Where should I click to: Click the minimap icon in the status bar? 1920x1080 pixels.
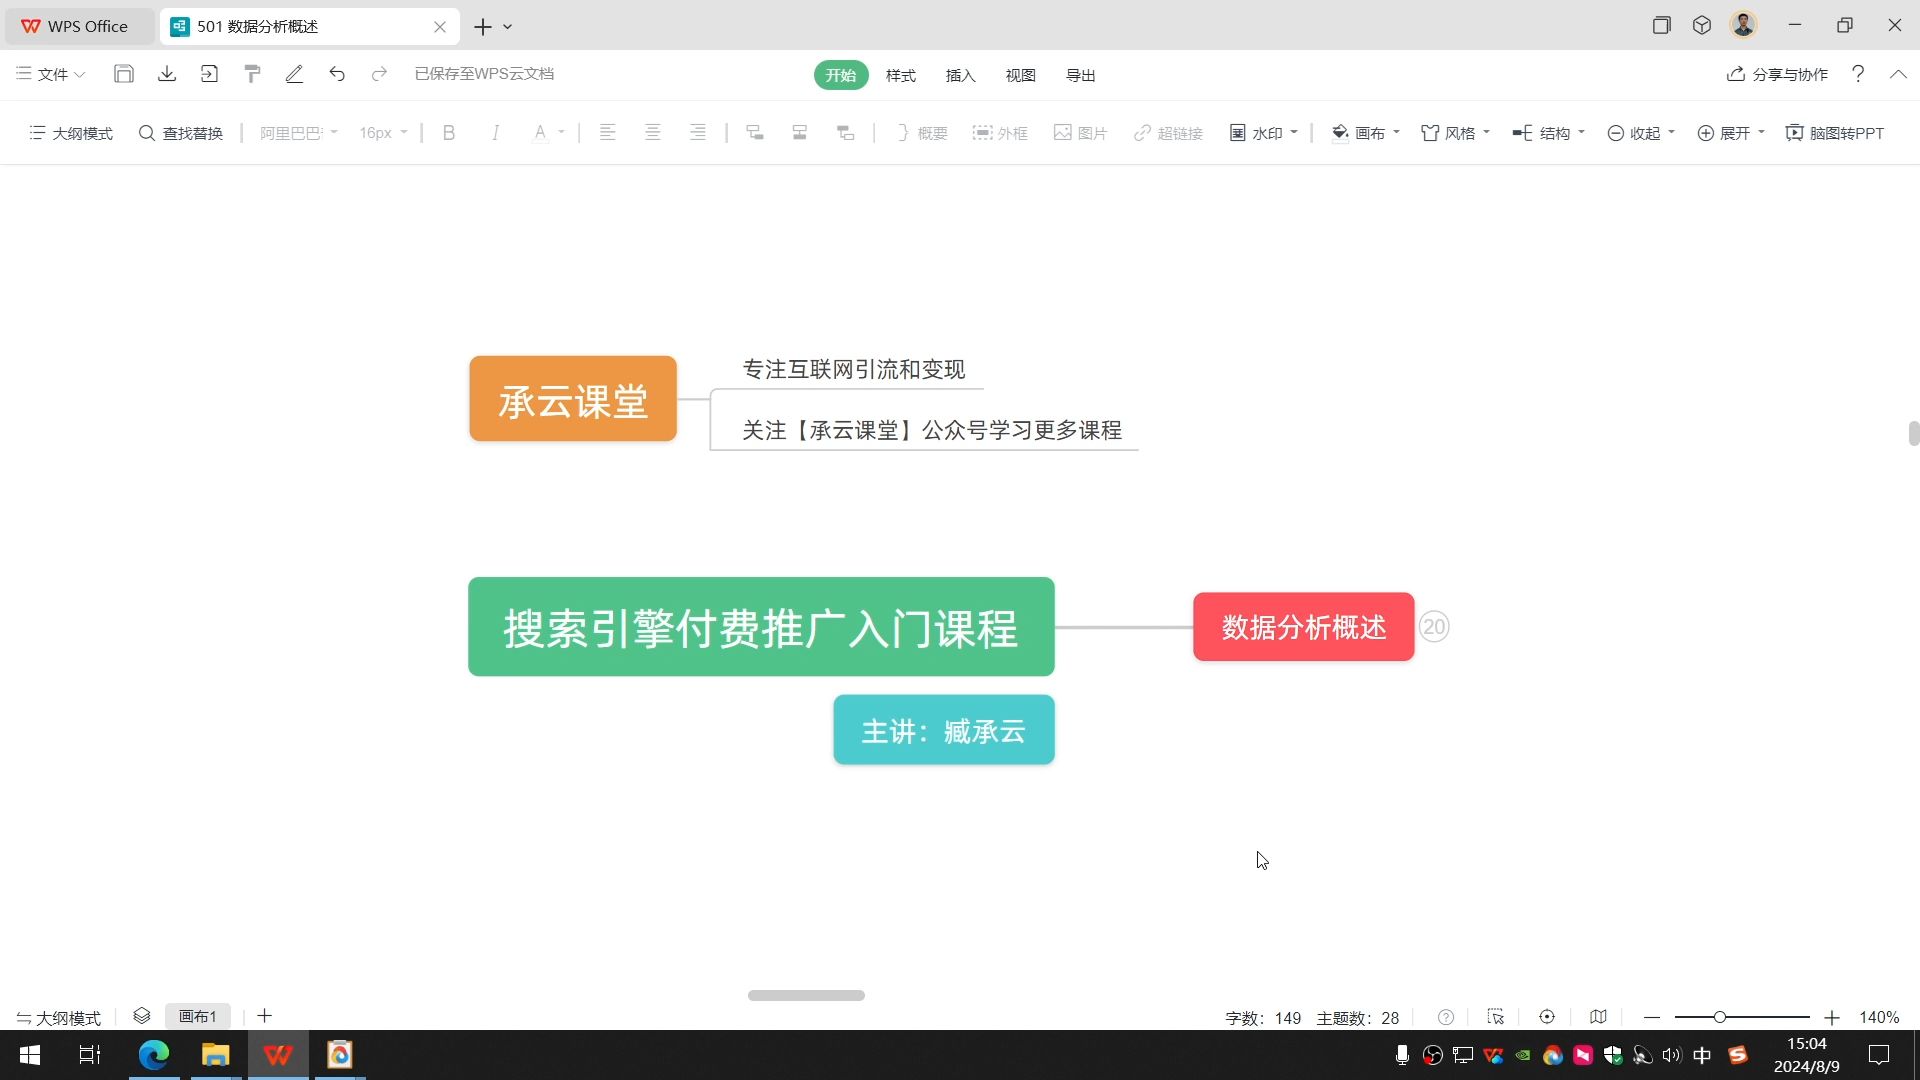(1598, 1017)
